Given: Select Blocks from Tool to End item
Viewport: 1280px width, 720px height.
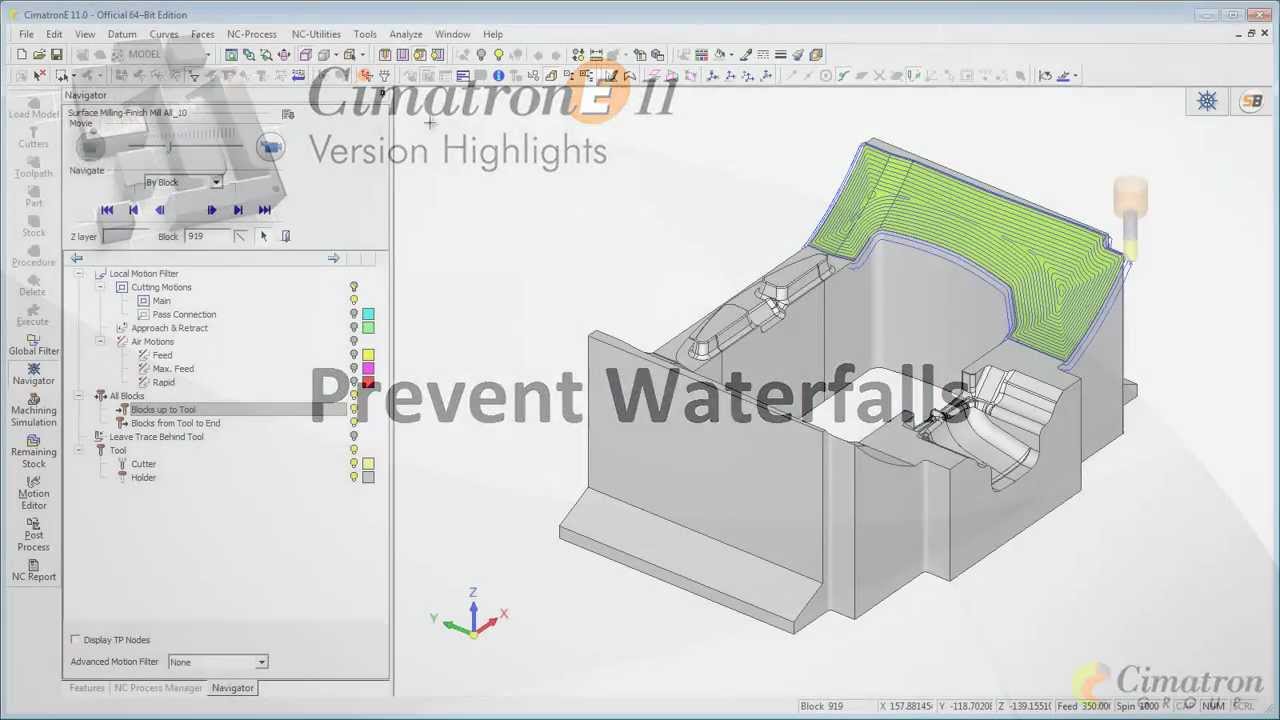Looking at the screenshot, I should click(175, 423).
